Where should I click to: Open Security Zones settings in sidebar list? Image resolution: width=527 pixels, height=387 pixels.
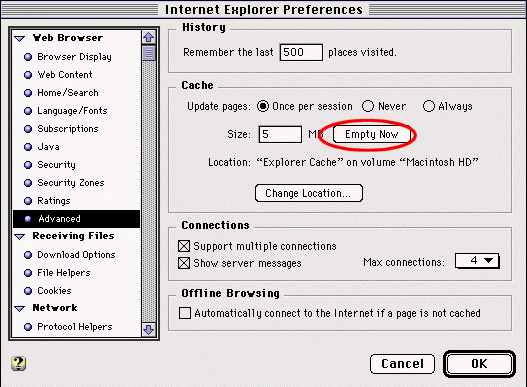click(x=71, y=183)
